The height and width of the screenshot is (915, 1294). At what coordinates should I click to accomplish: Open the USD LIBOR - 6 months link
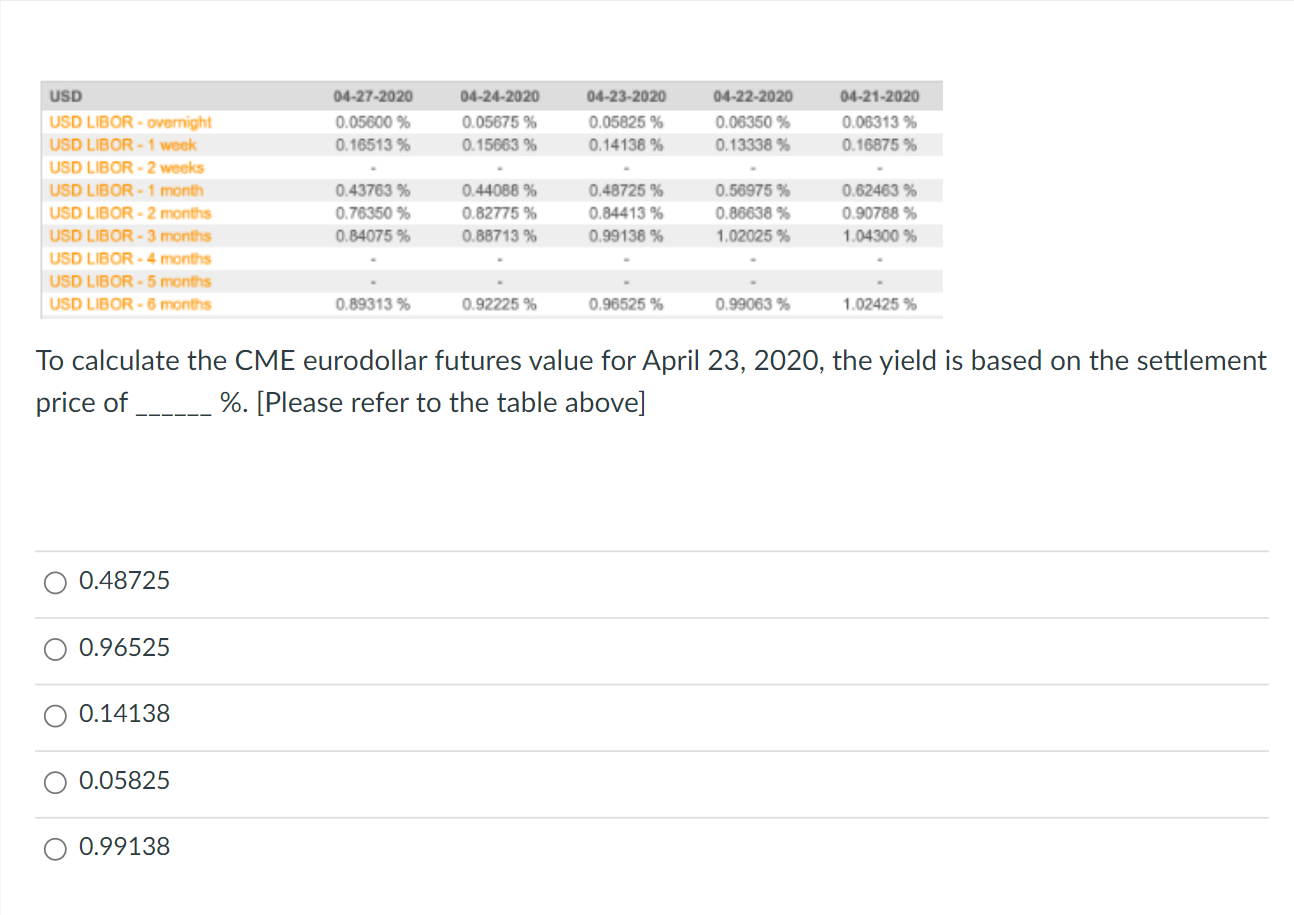tap(130, 304)
